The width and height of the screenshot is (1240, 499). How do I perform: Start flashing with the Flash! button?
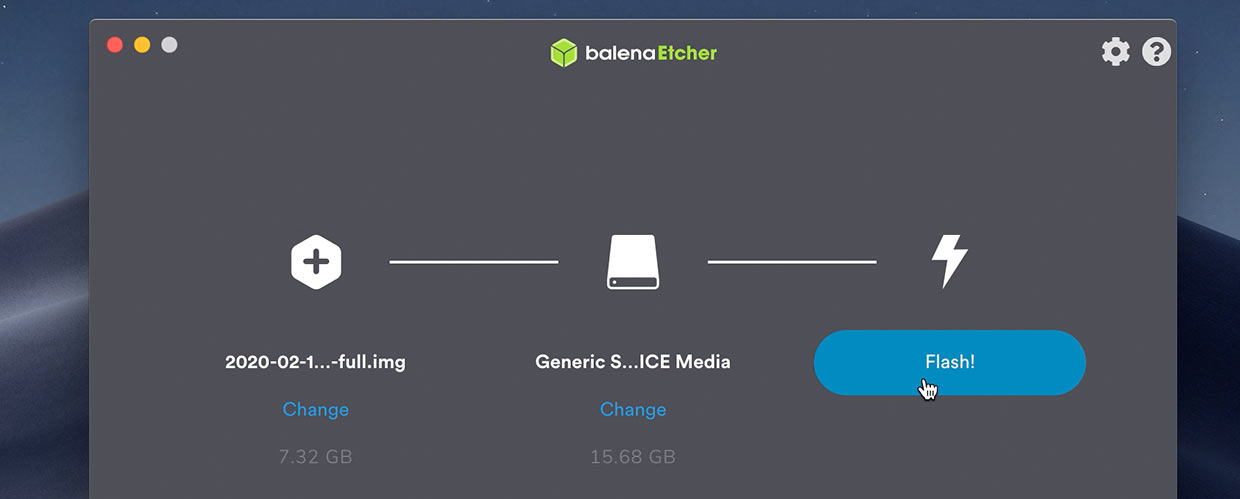(949, 362)
